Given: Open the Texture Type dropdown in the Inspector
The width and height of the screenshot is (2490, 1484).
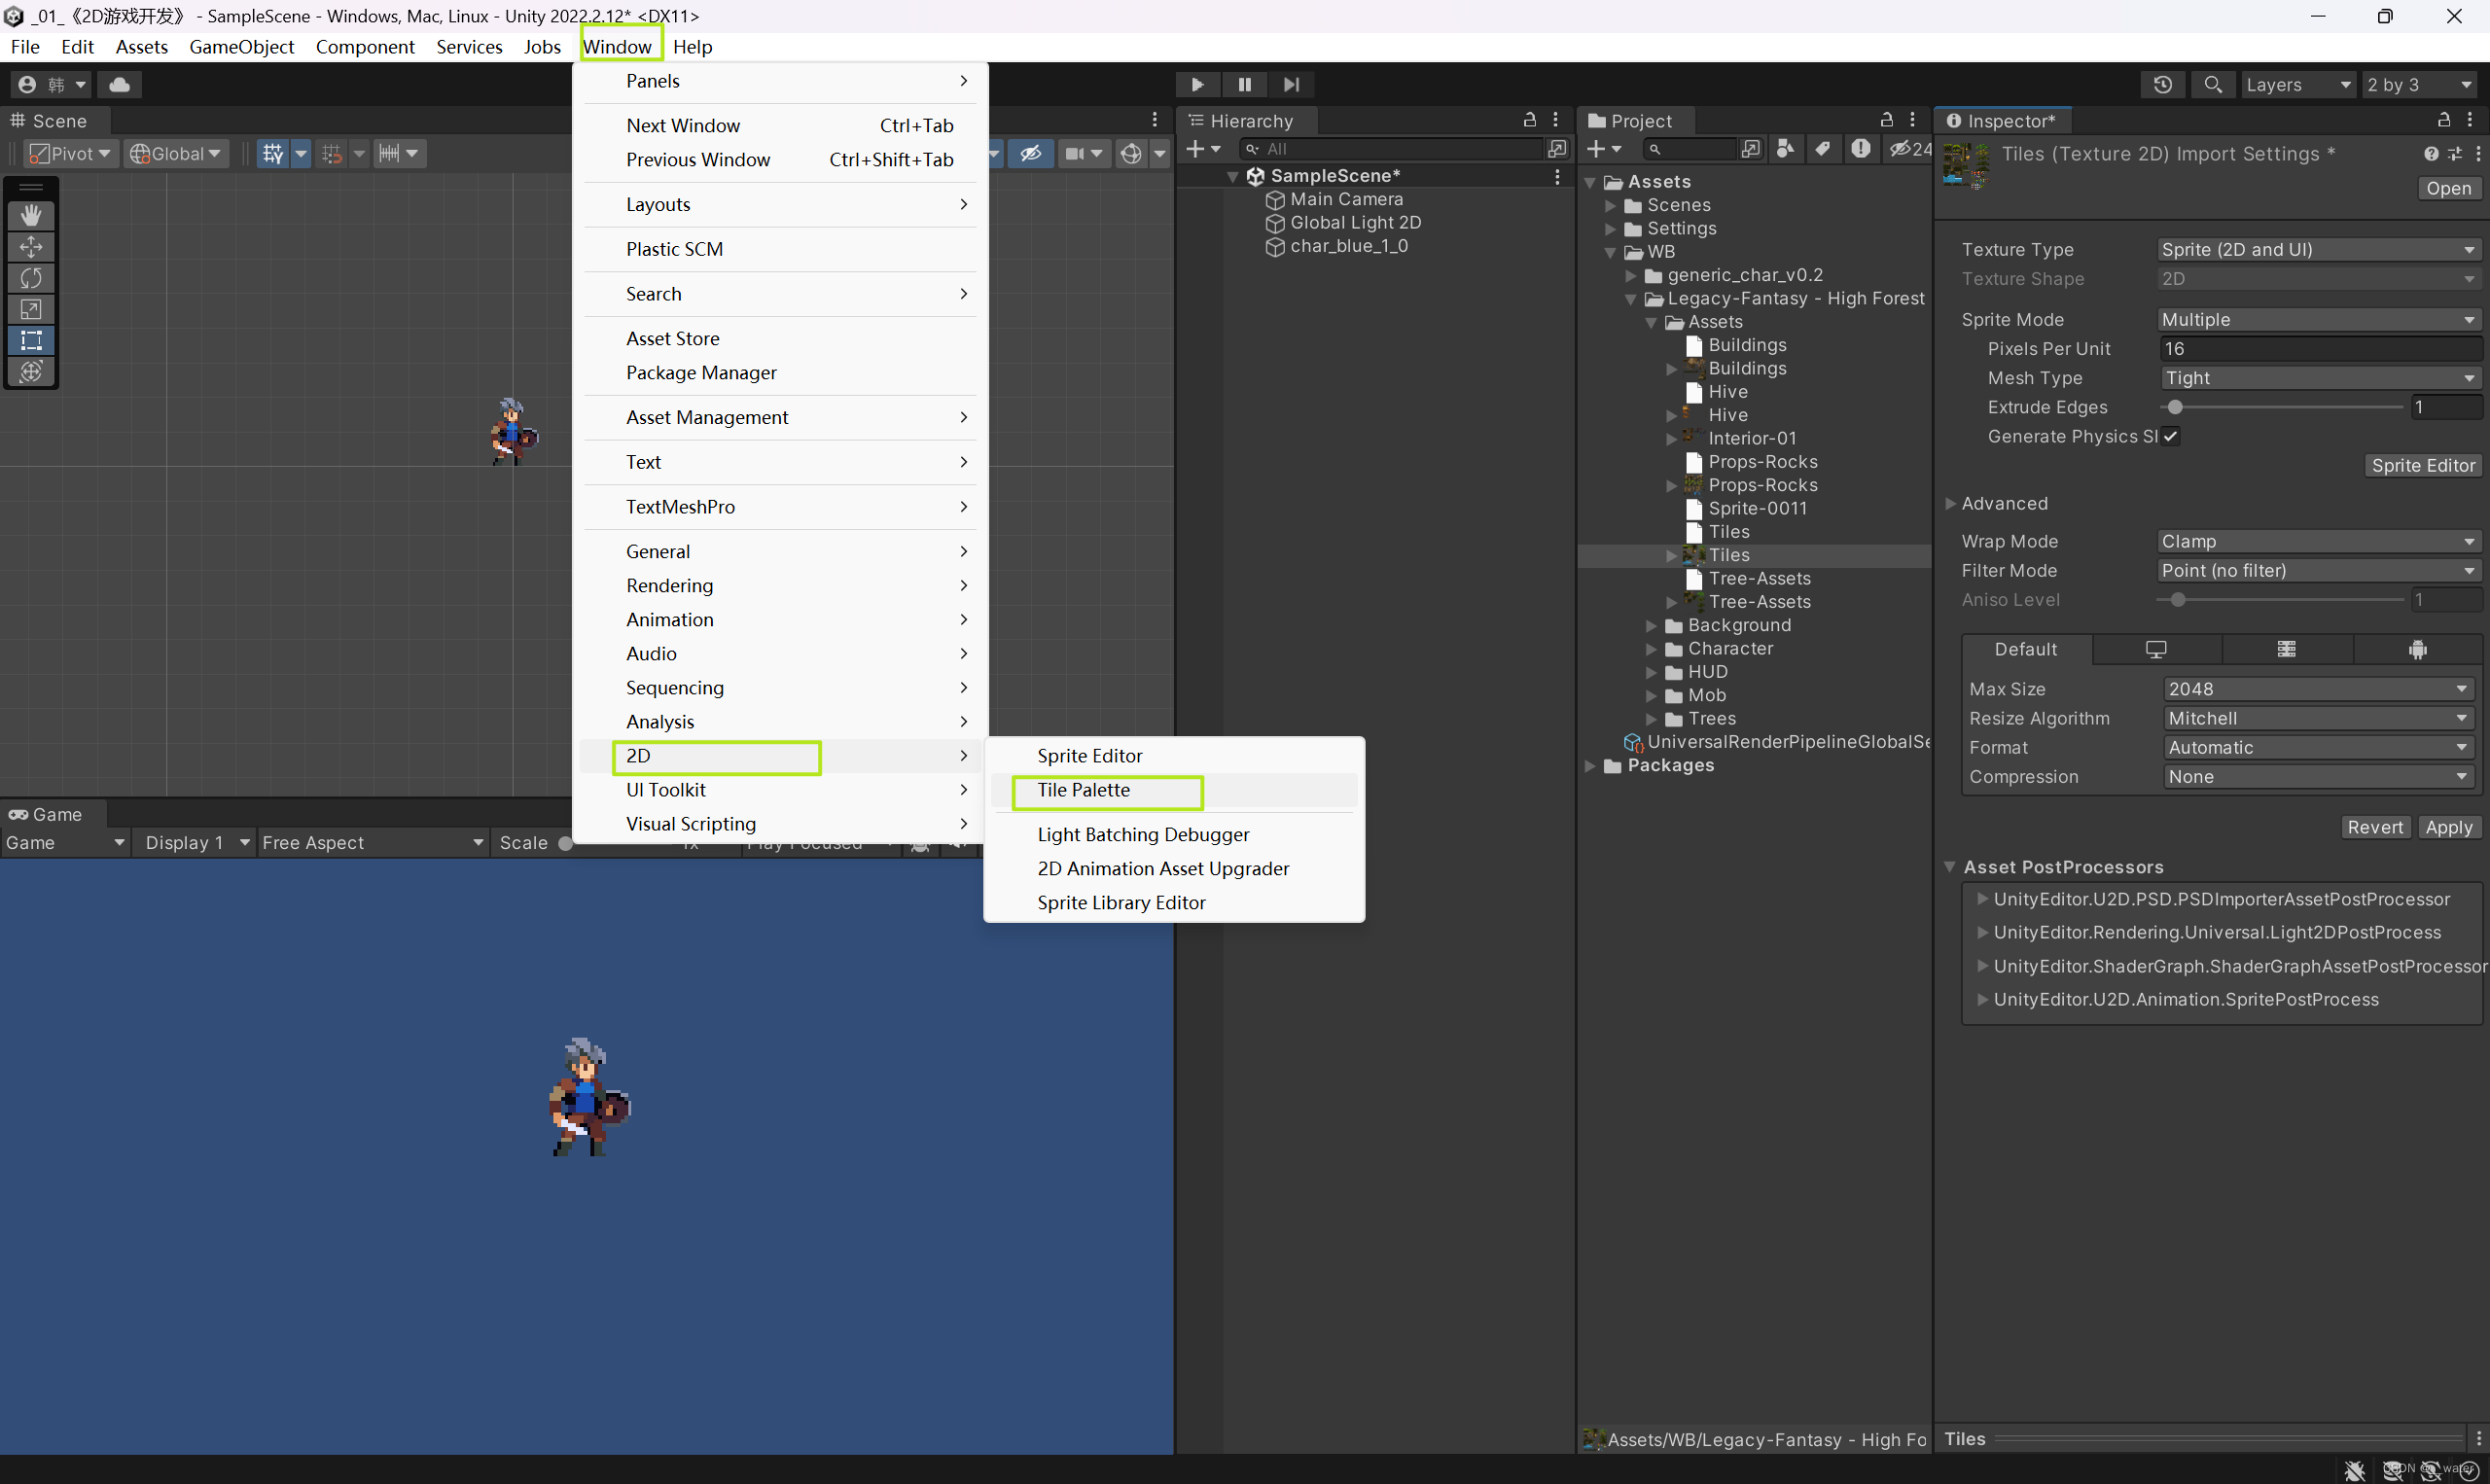Looking at the screenshot, I should (2318, 249).
